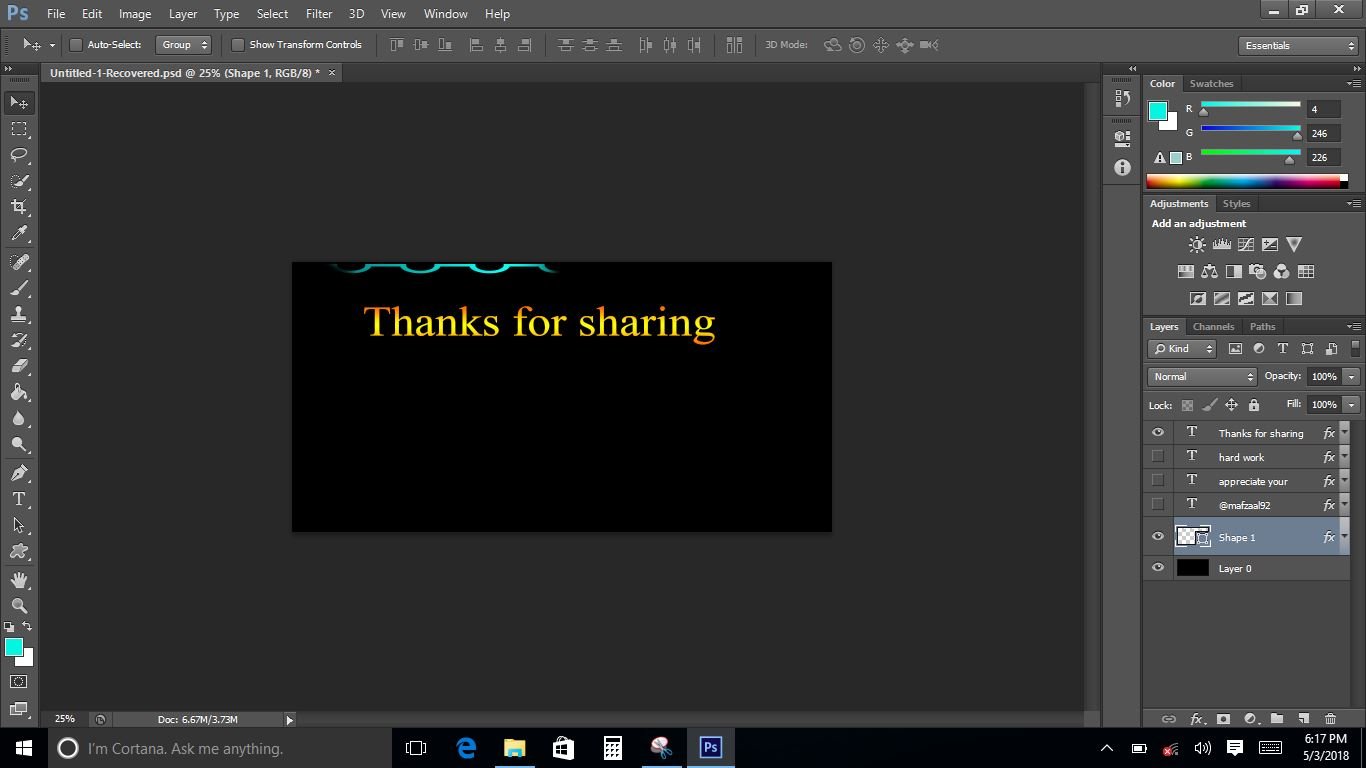The image size is (1366, 768).
Task: Enable Auto-Select checkbox
Action: 75,45
